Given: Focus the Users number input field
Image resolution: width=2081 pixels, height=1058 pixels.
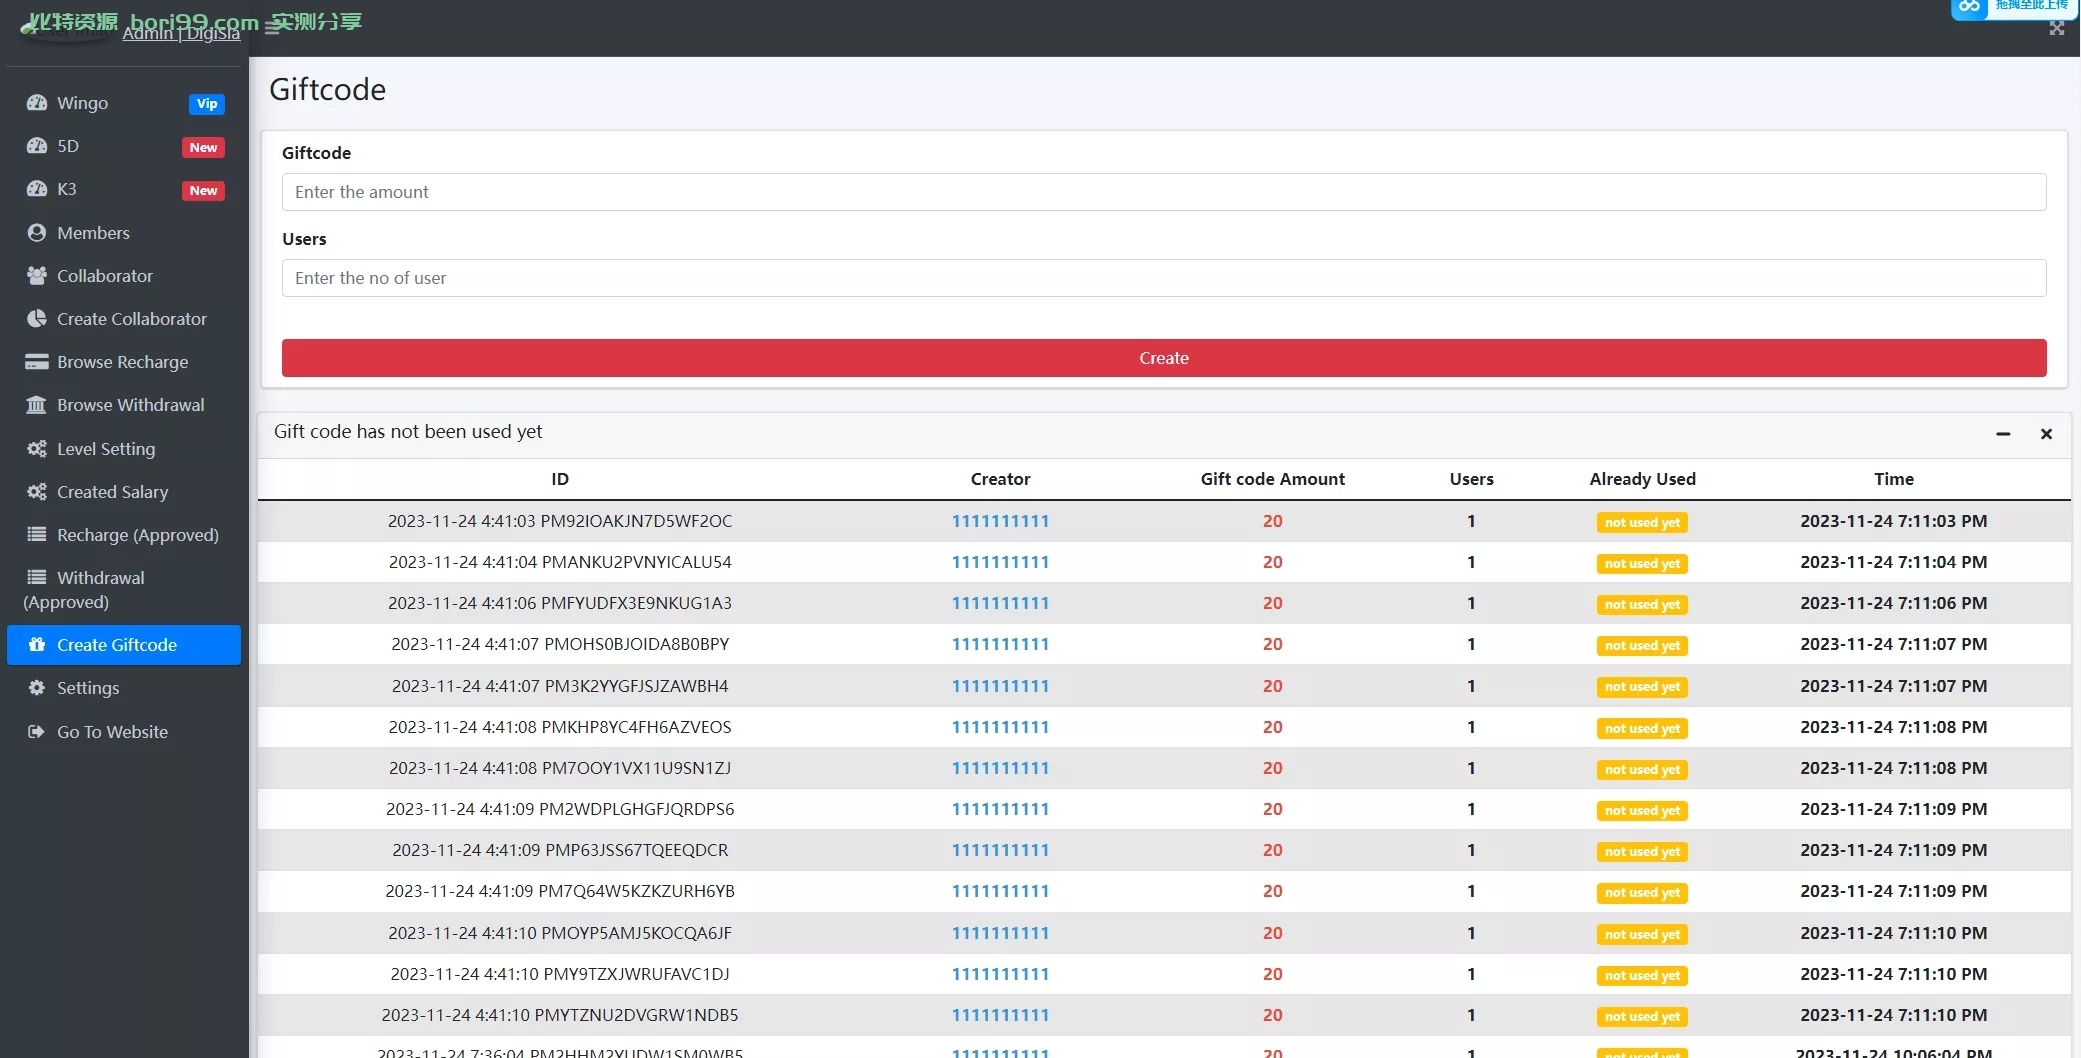Looking at the screenshot, I should coord(1164,278).
